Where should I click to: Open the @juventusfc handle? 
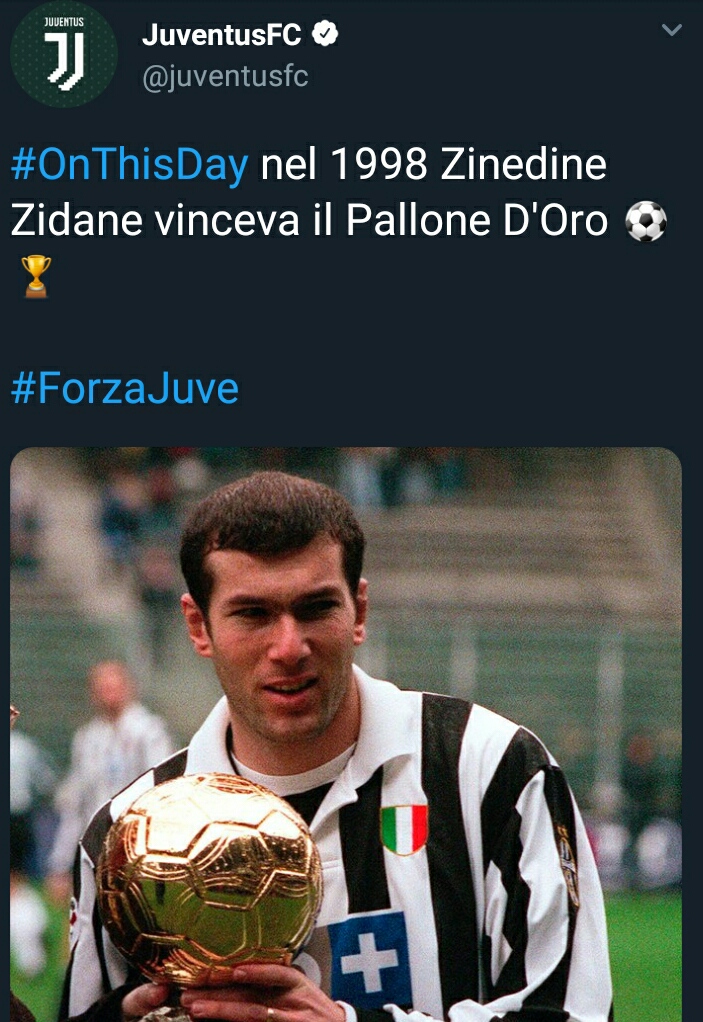225,77
